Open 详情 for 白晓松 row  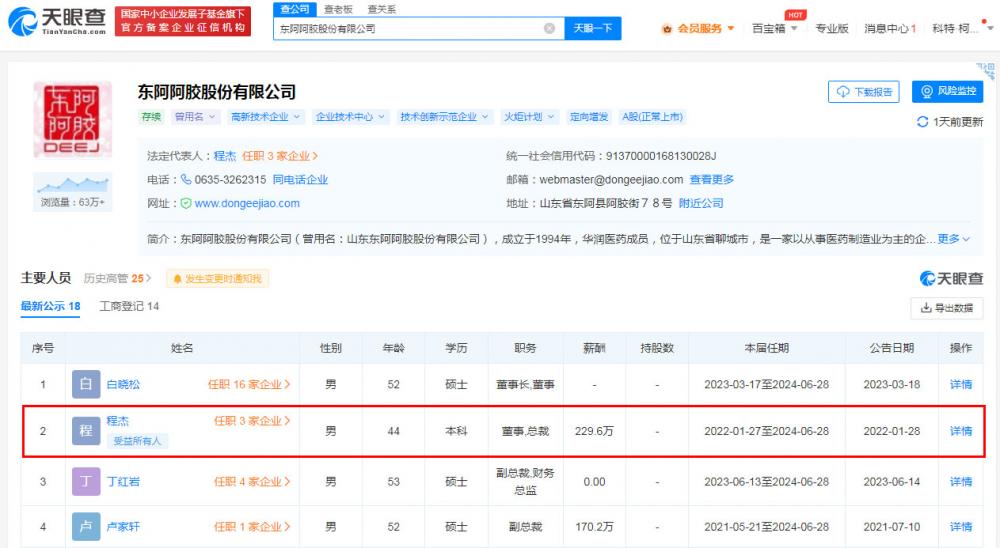pos(960,384)
